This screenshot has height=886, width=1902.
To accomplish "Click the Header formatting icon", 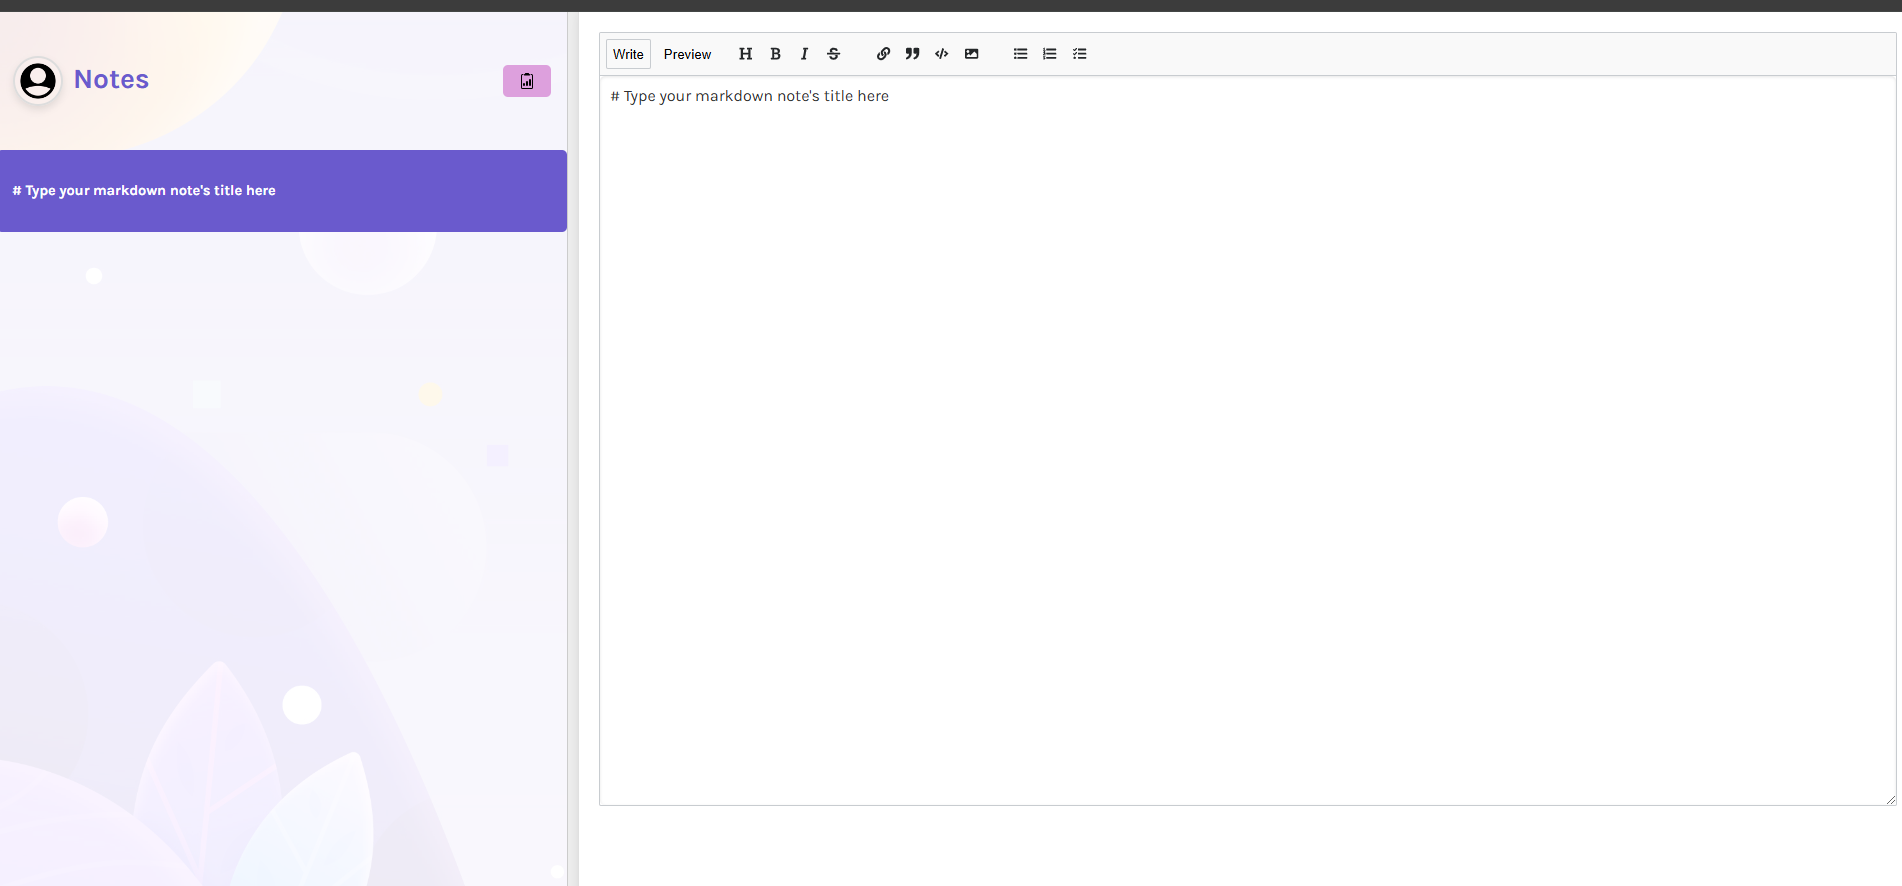I will coord(745,54).
